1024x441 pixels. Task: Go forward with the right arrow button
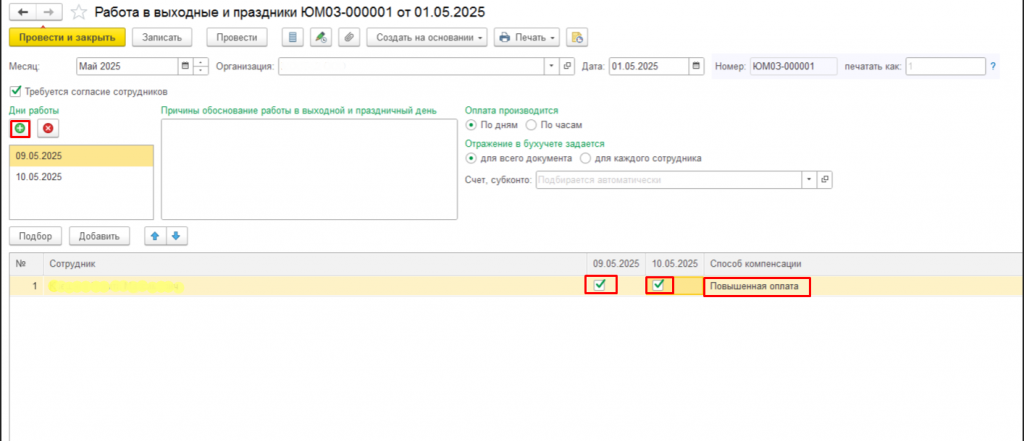click(x=50, y=12)
